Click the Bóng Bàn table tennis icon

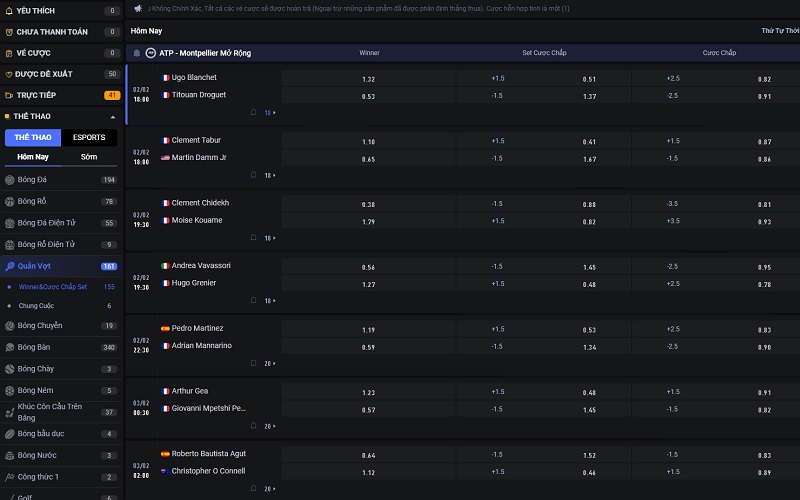pos(10,347)
